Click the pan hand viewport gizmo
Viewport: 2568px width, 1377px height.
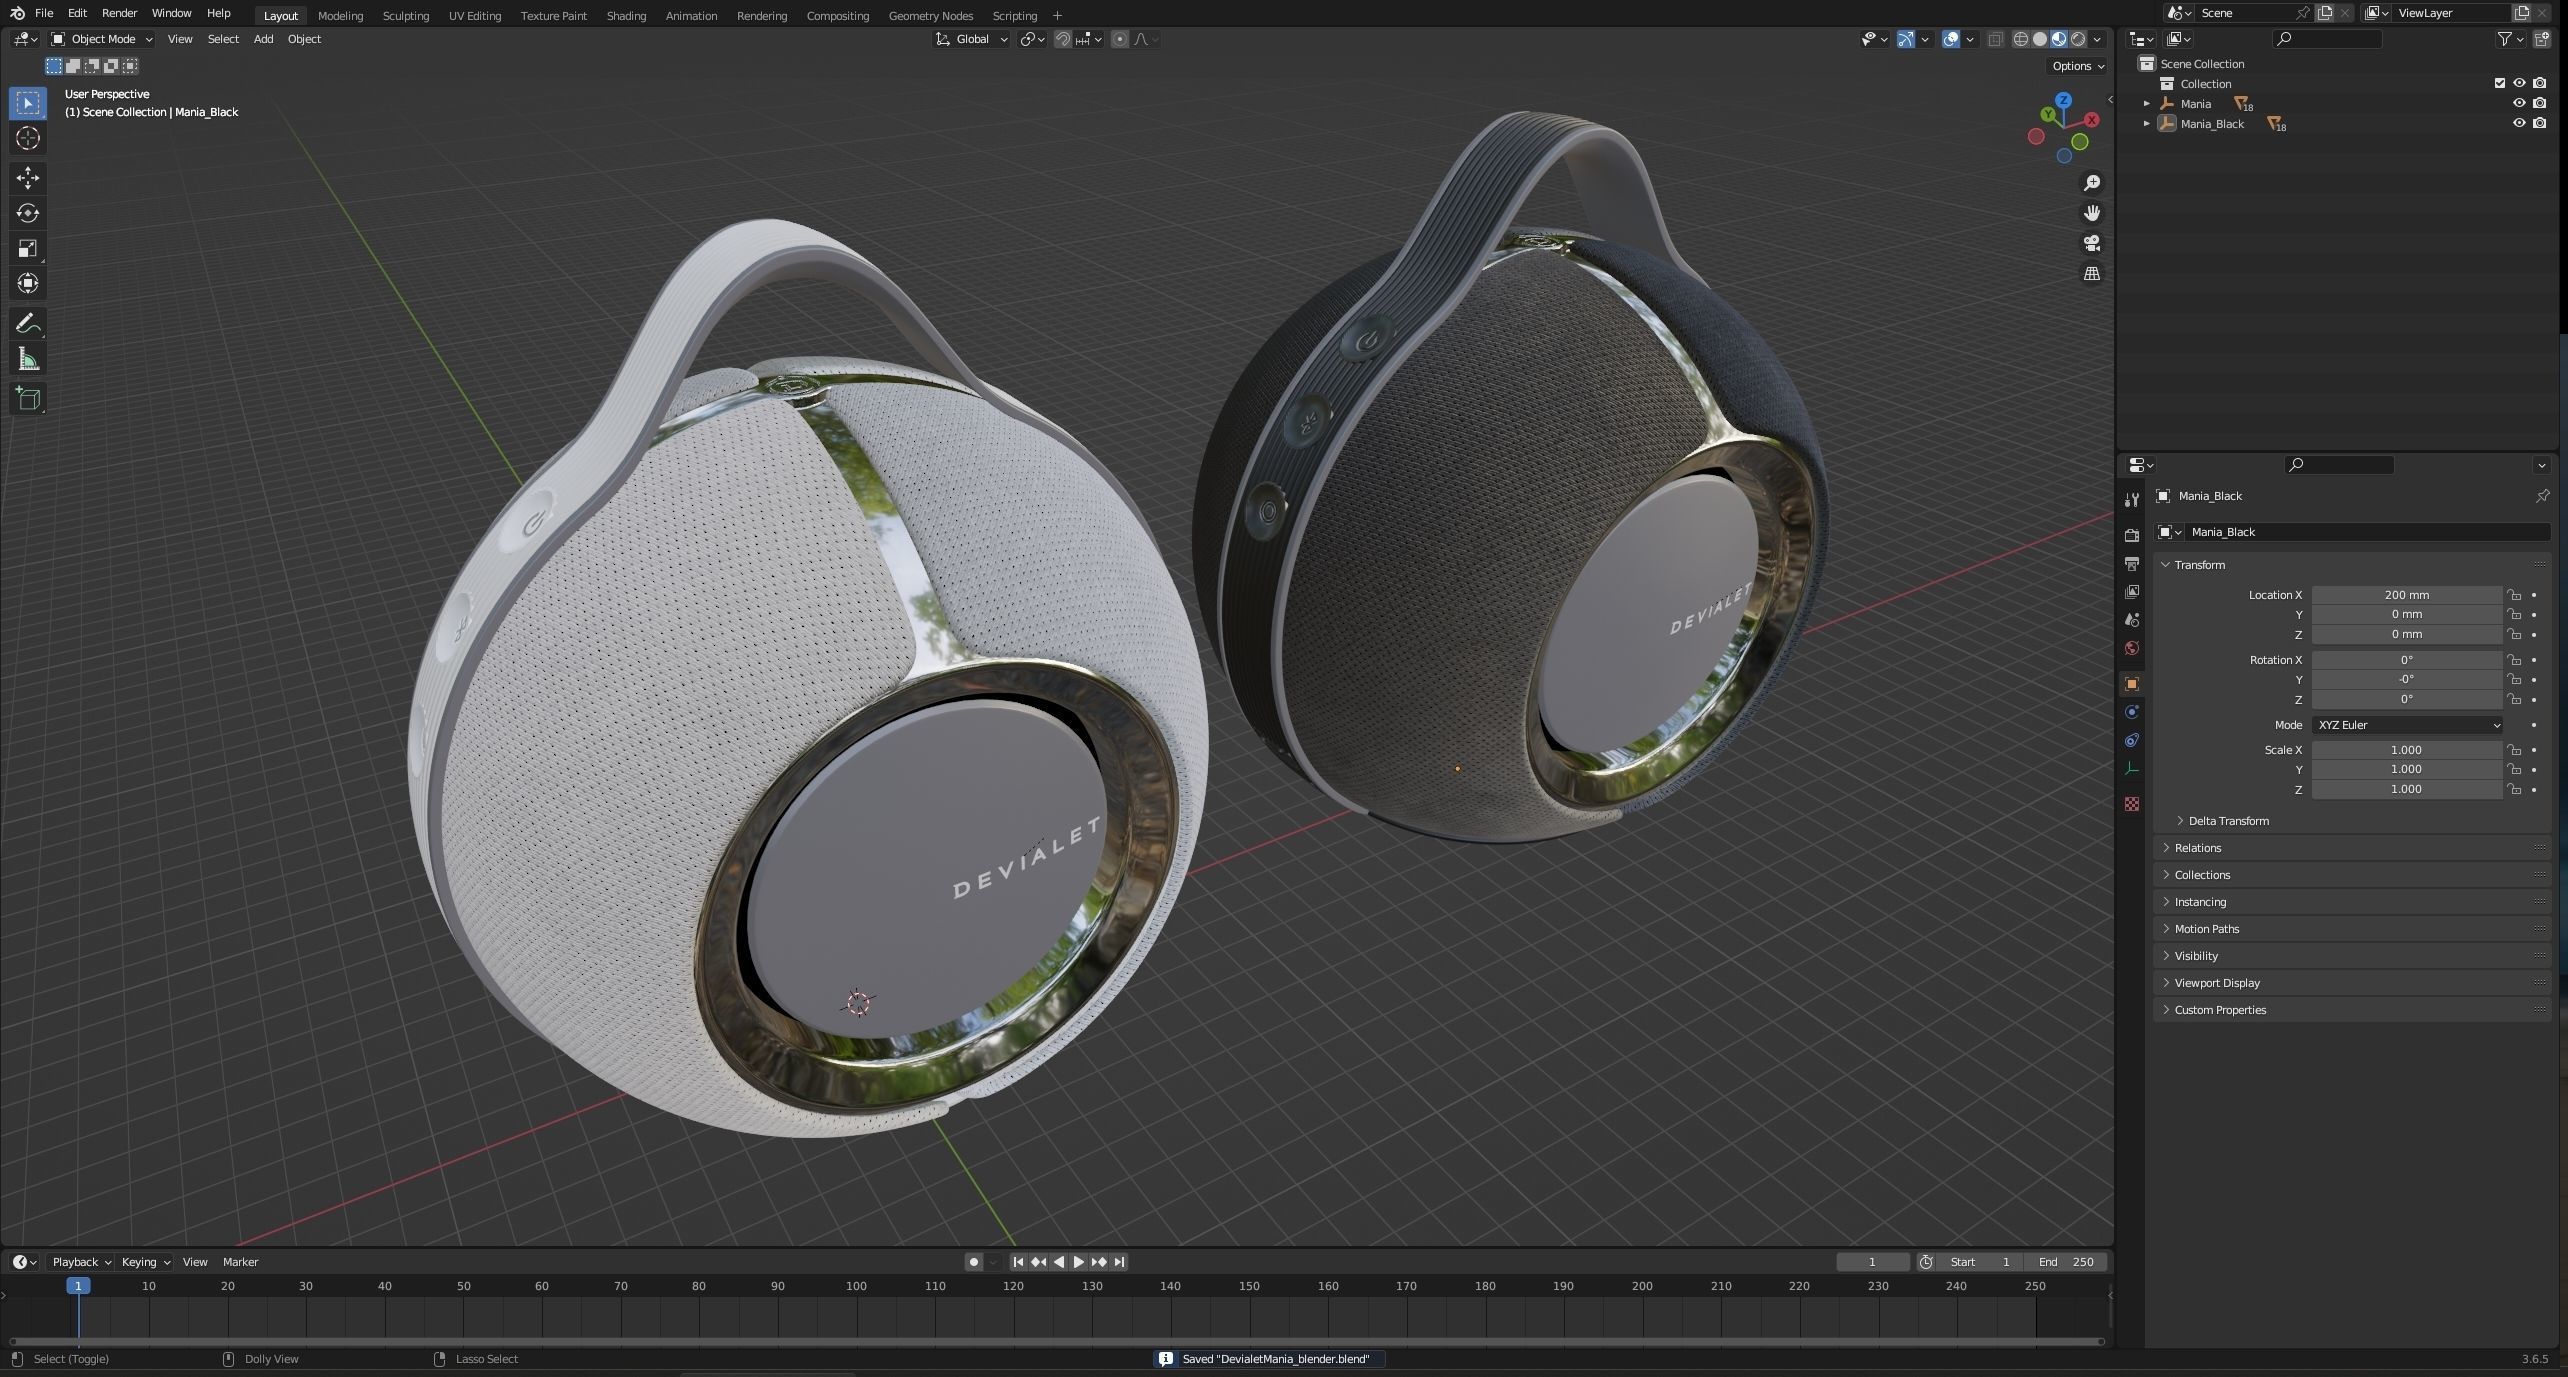(x=2091, y=213)
